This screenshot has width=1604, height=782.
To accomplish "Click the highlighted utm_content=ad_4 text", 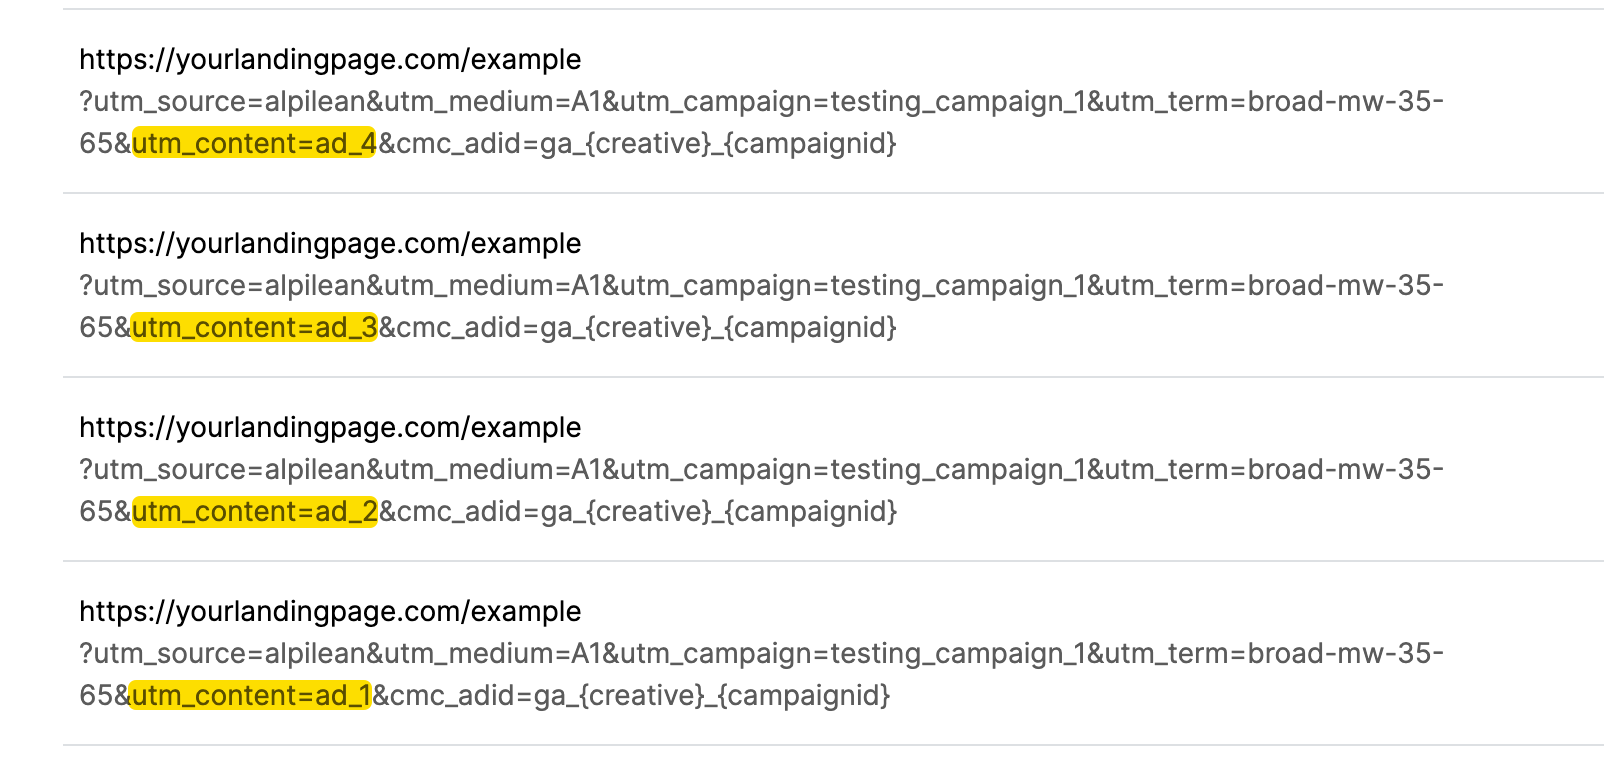I will click(x=254, y=144).
